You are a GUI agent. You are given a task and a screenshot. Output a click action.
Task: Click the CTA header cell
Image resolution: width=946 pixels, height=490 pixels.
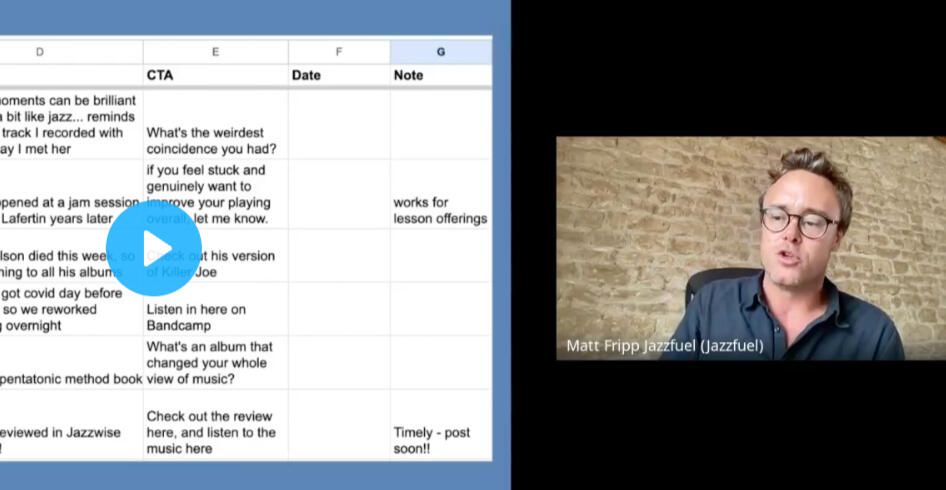215,75
